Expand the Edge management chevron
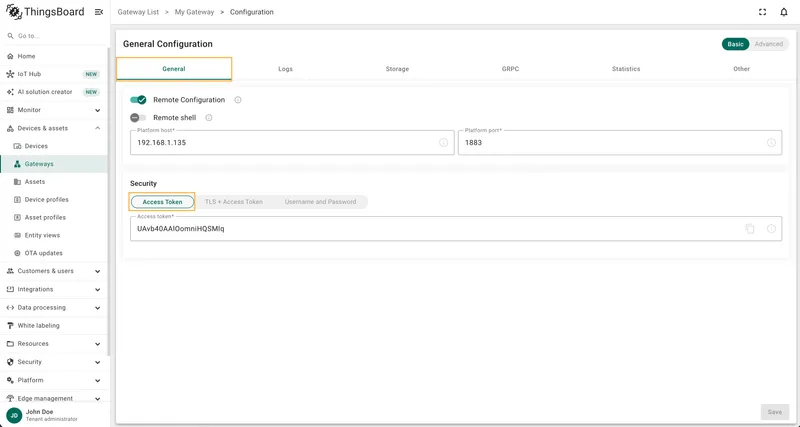This screenshot has width=800, height=427. [97, 398]
